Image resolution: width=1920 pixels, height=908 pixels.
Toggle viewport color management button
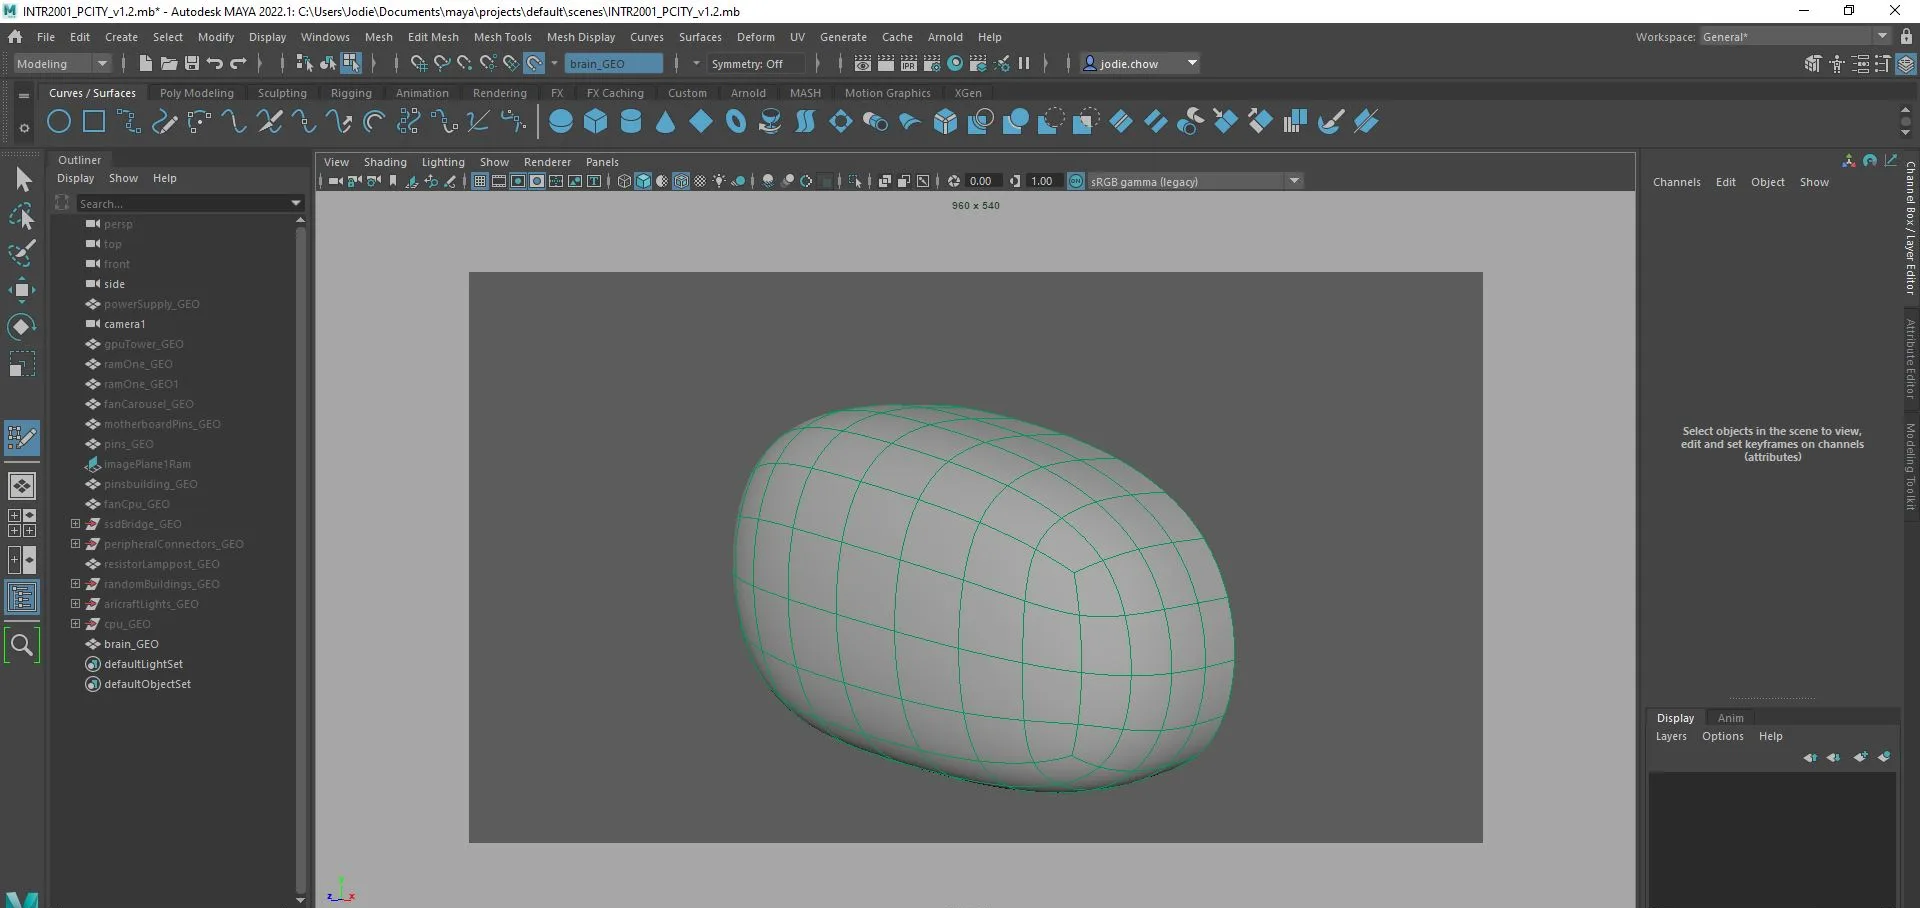click(x=1076, y=181)
